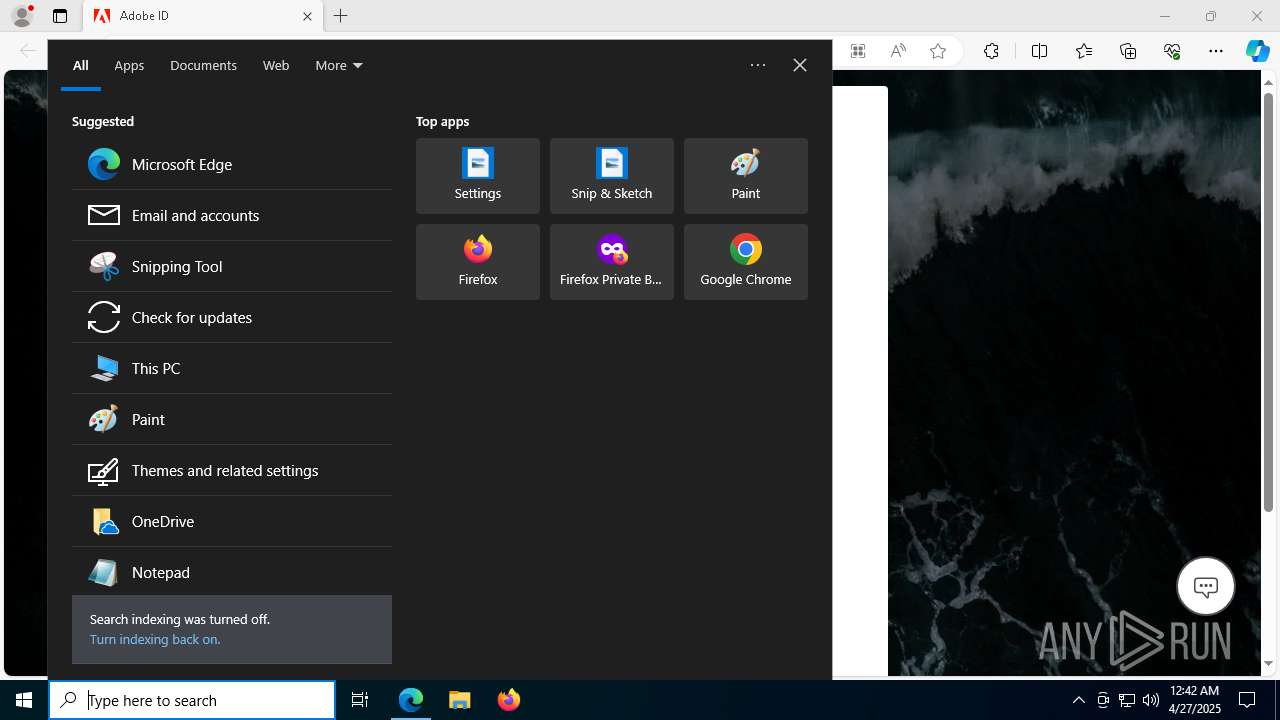The width and height of the screenshot is (1280, 720).
Task: Open Task View on taskbar
Action: tap(360, 700)
